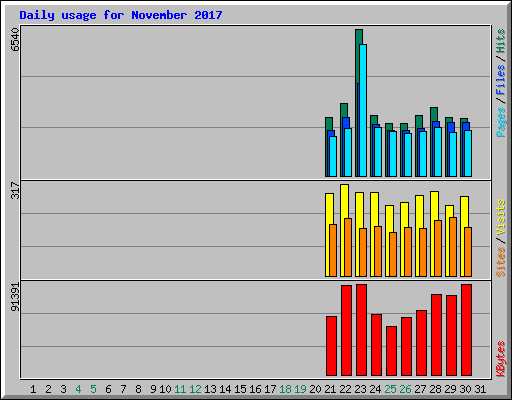This screenshot has height=400, width=512.
Task: Click day label 28 on the x-axis
Action: 435,389
